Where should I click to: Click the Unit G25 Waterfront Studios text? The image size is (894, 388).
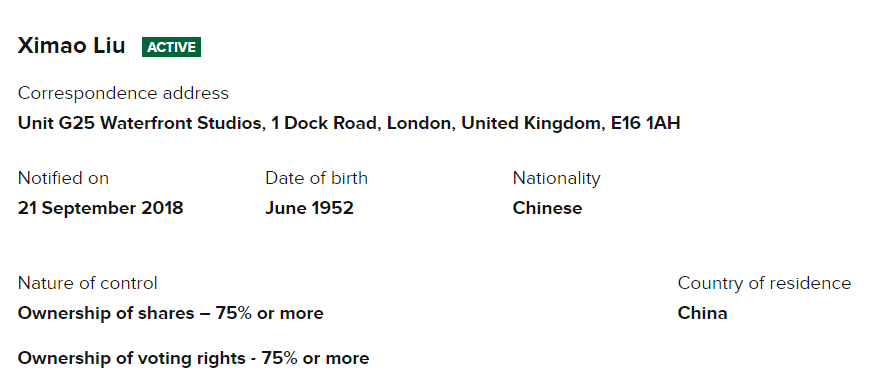pos(140,123)
